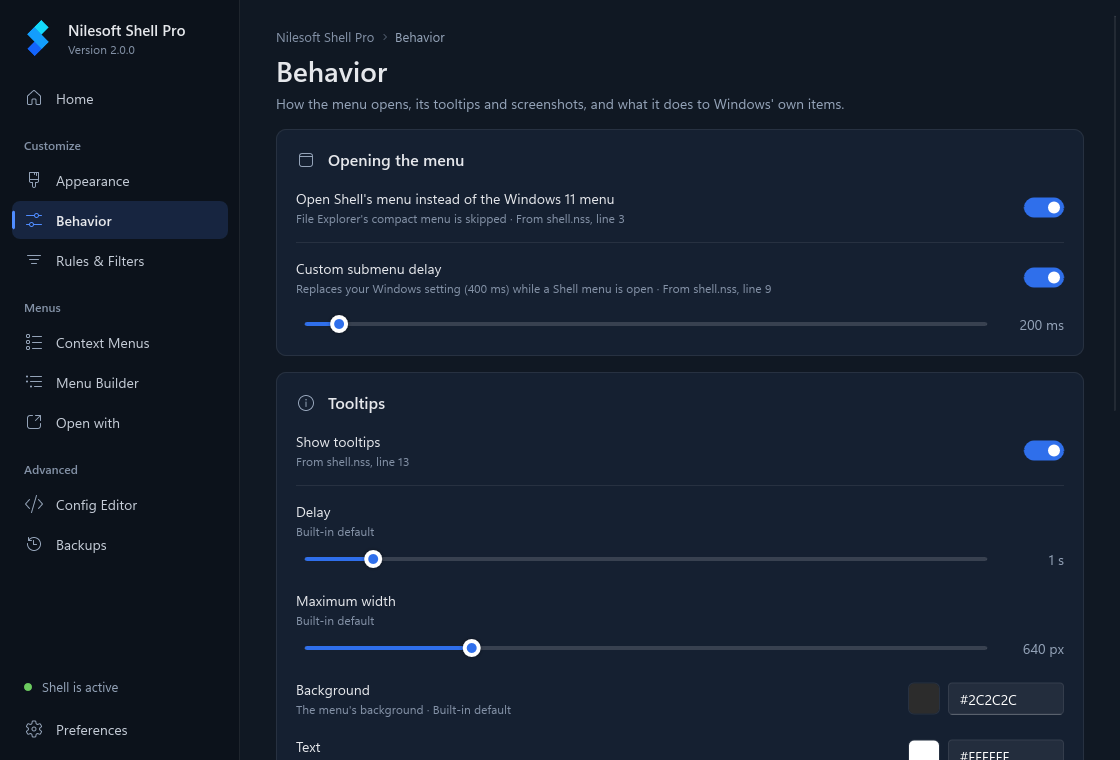Turn off the Show tooltips switch

(x=1044, y=451)
